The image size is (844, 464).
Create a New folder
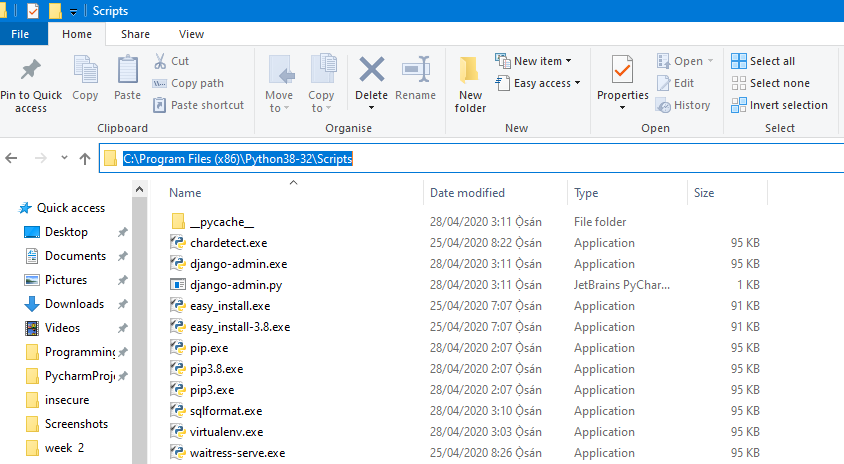click(470, 85)
